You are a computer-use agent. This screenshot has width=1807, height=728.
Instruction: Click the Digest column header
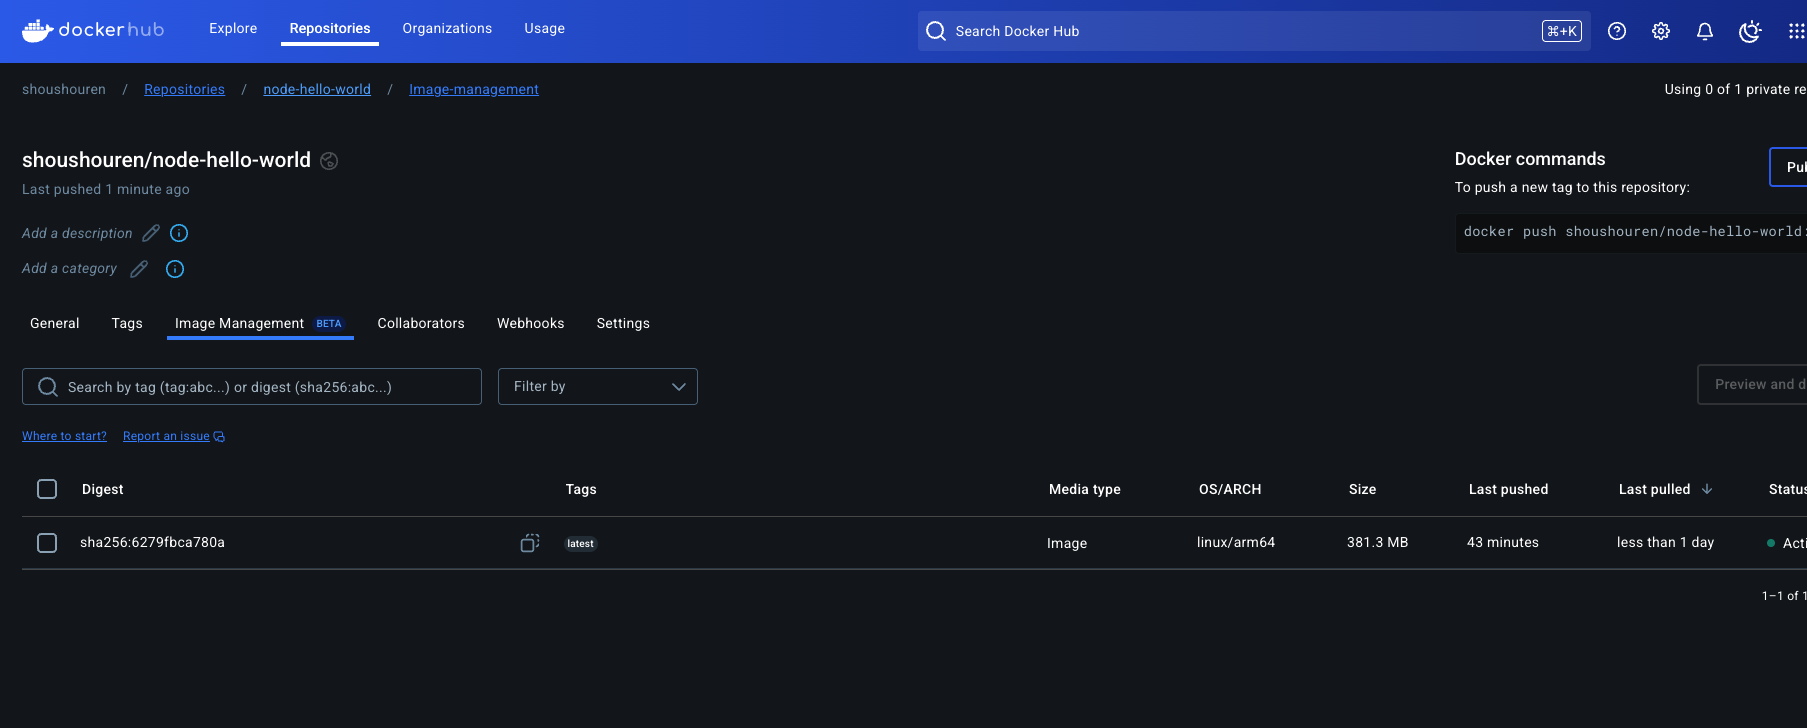103,489
